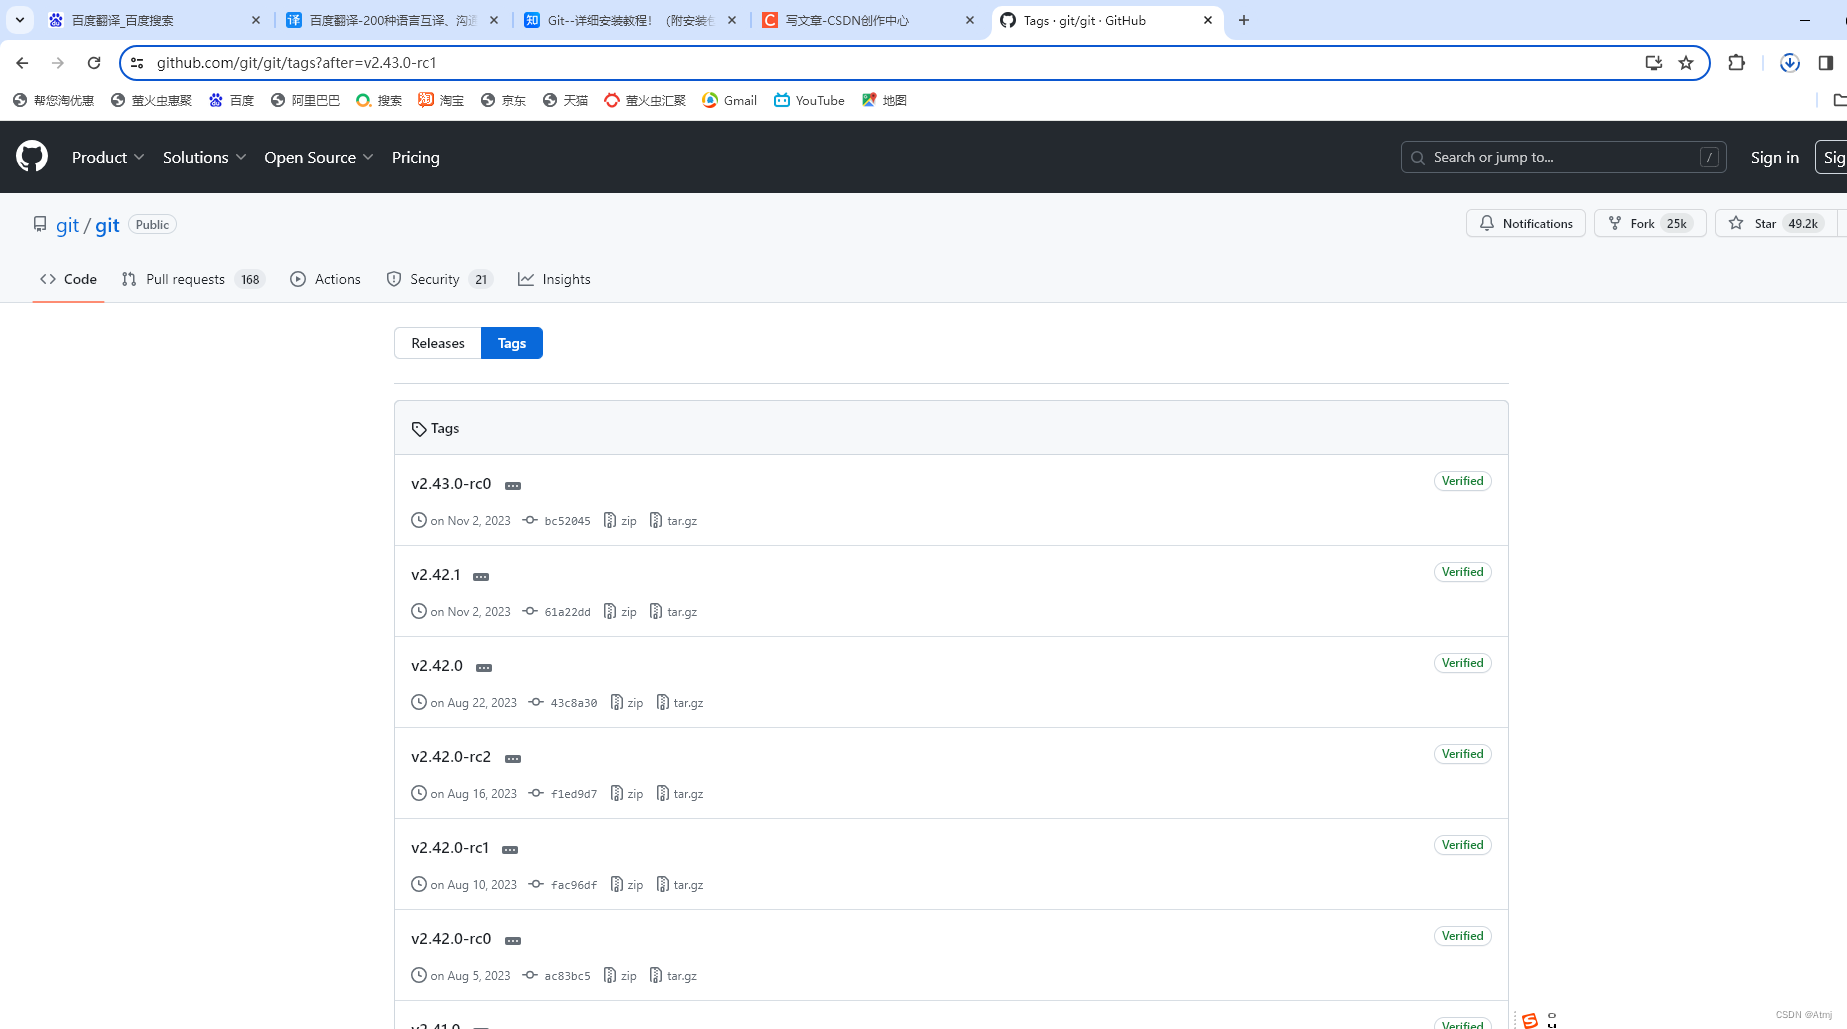Open commit 61a22dd

(x=557, y=611)
